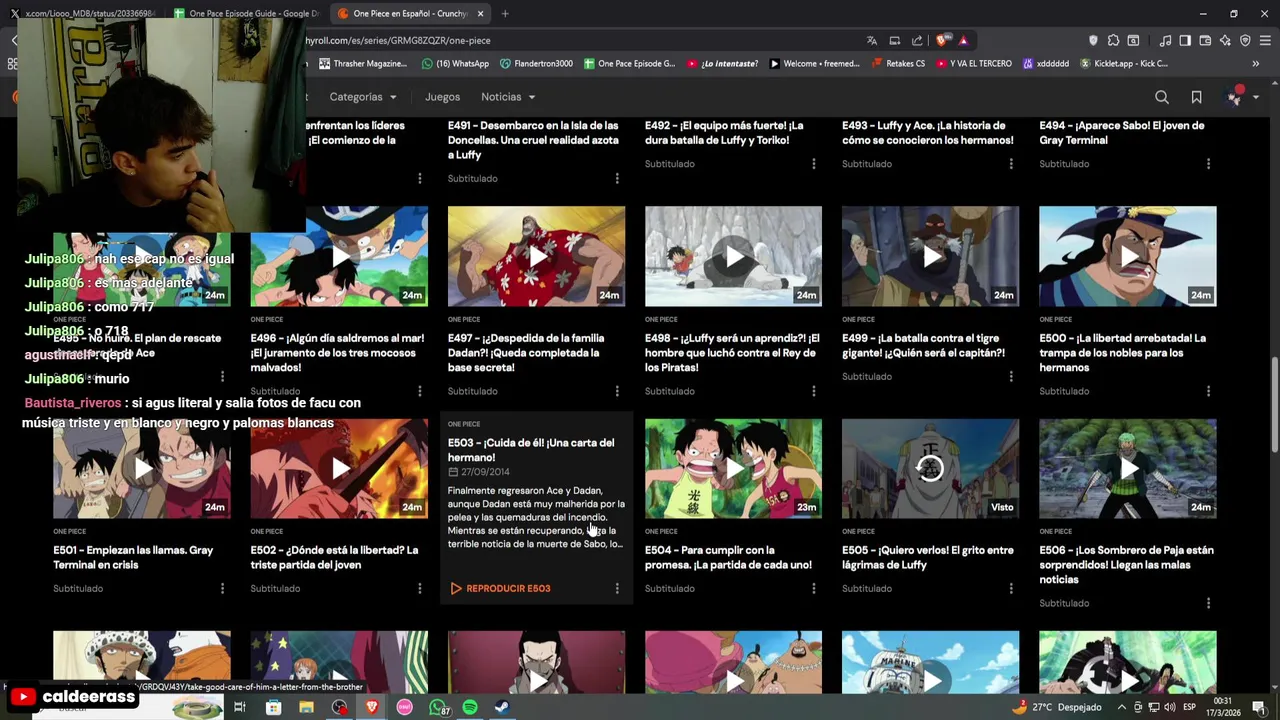Open episode title E501 Empiezan las llamas

pos(133,557)
